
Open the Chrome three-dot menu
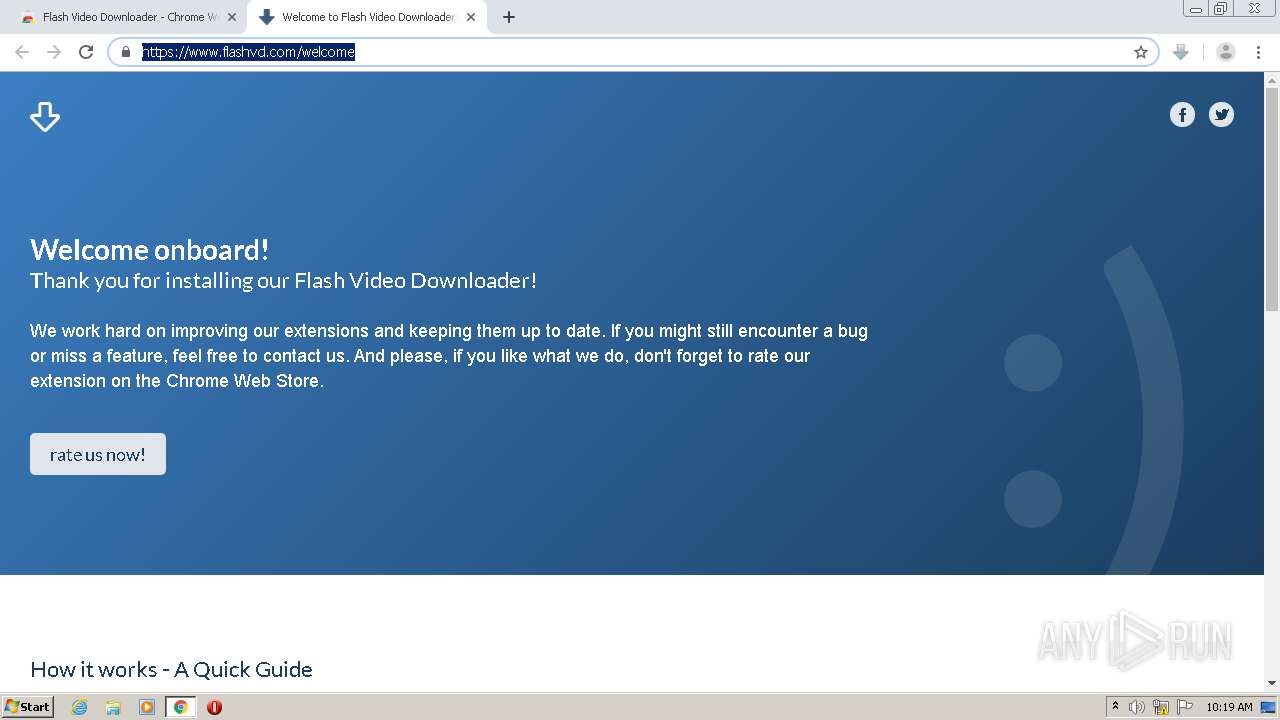click(x=1259, y=52)
